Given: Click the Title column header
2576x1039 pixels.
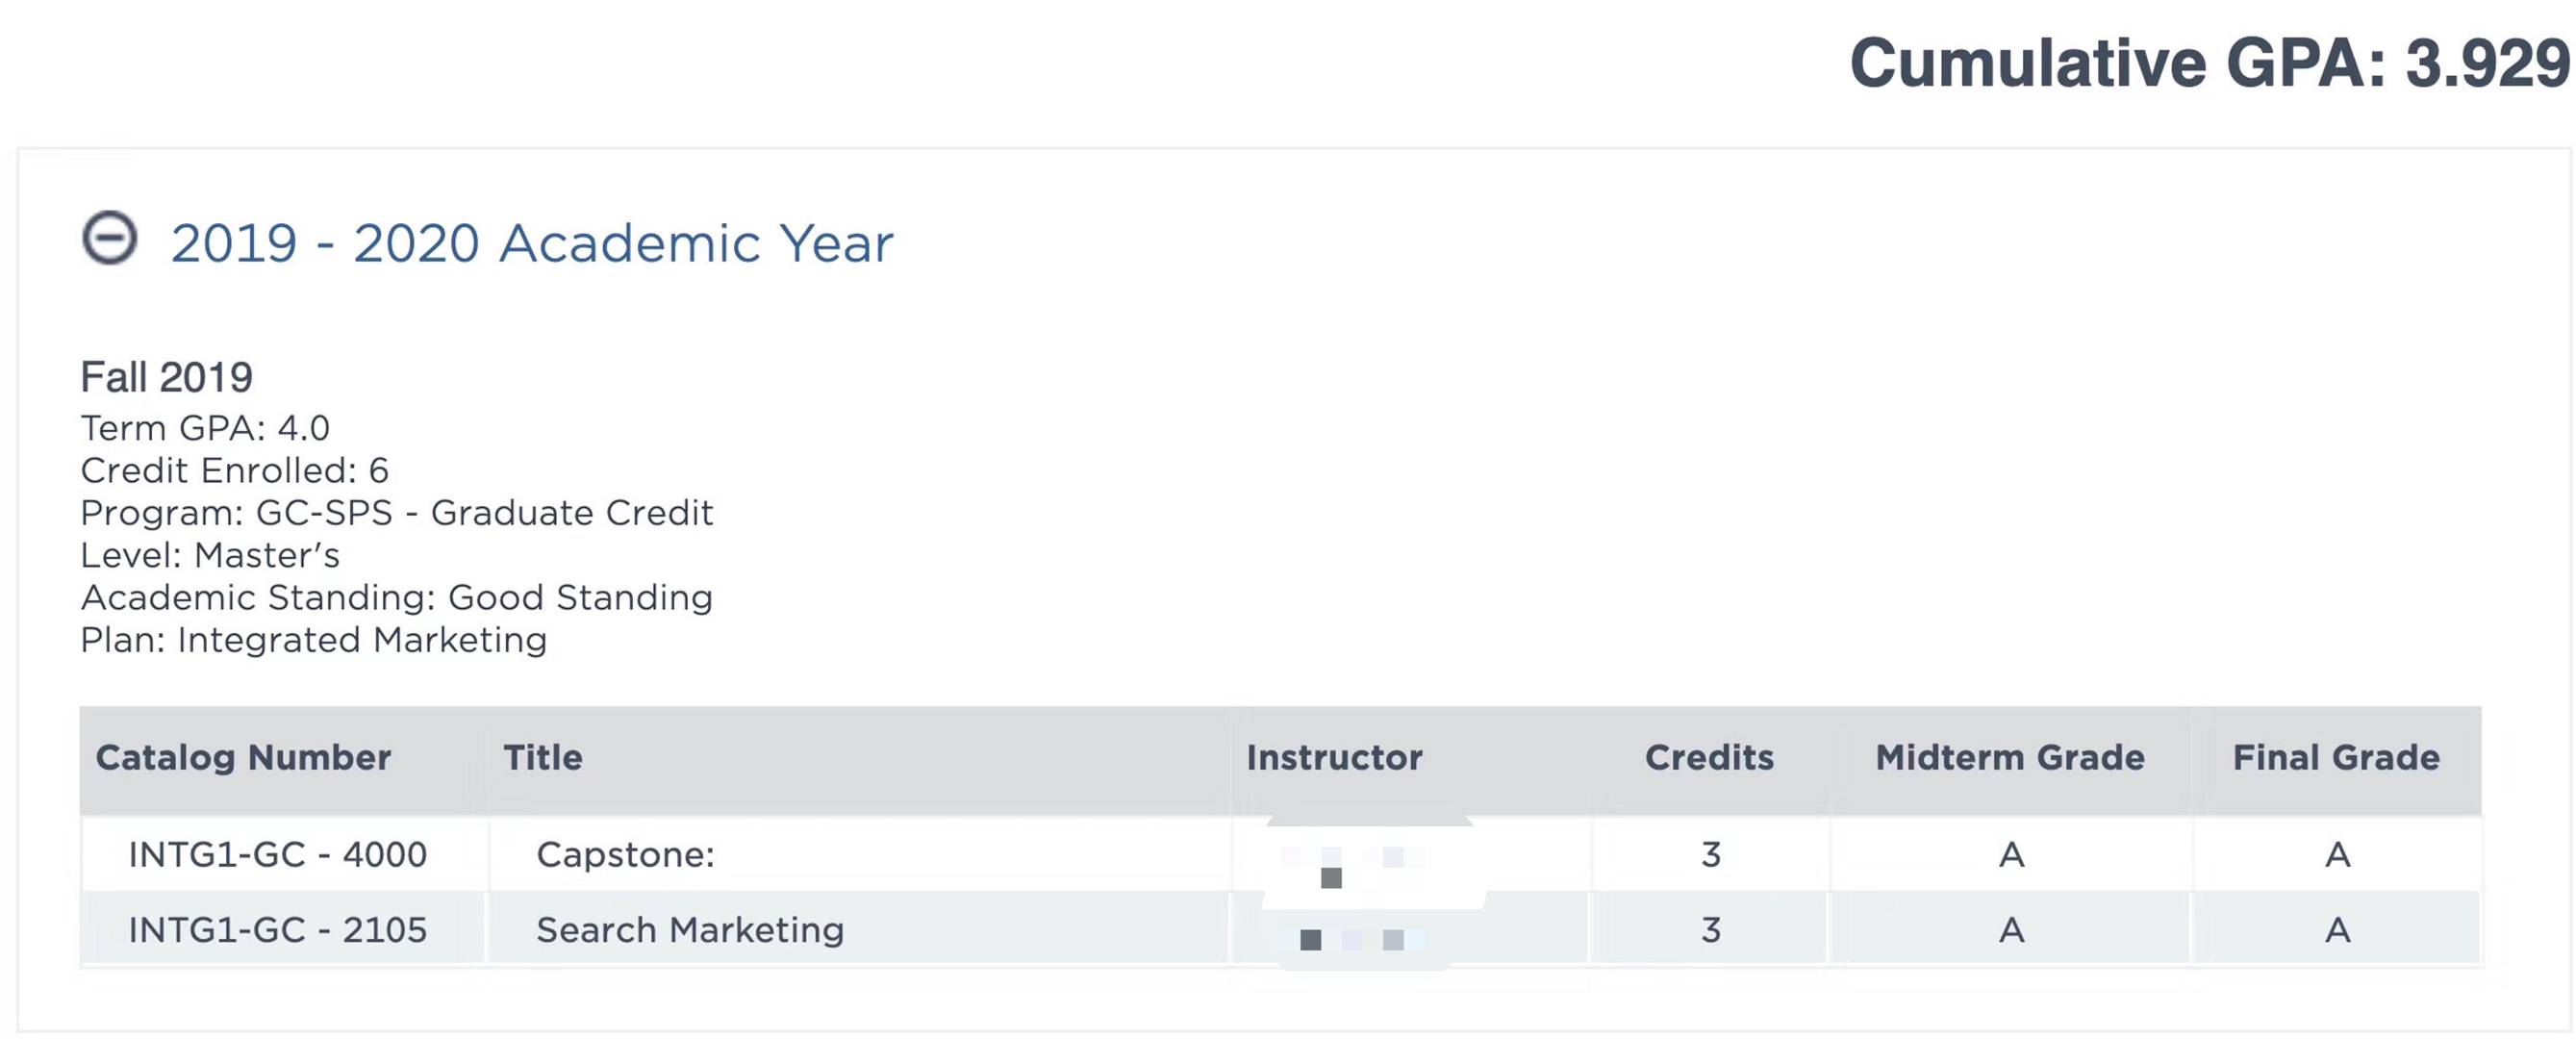Looking at the screenshot, I should (x=543, y=757).
